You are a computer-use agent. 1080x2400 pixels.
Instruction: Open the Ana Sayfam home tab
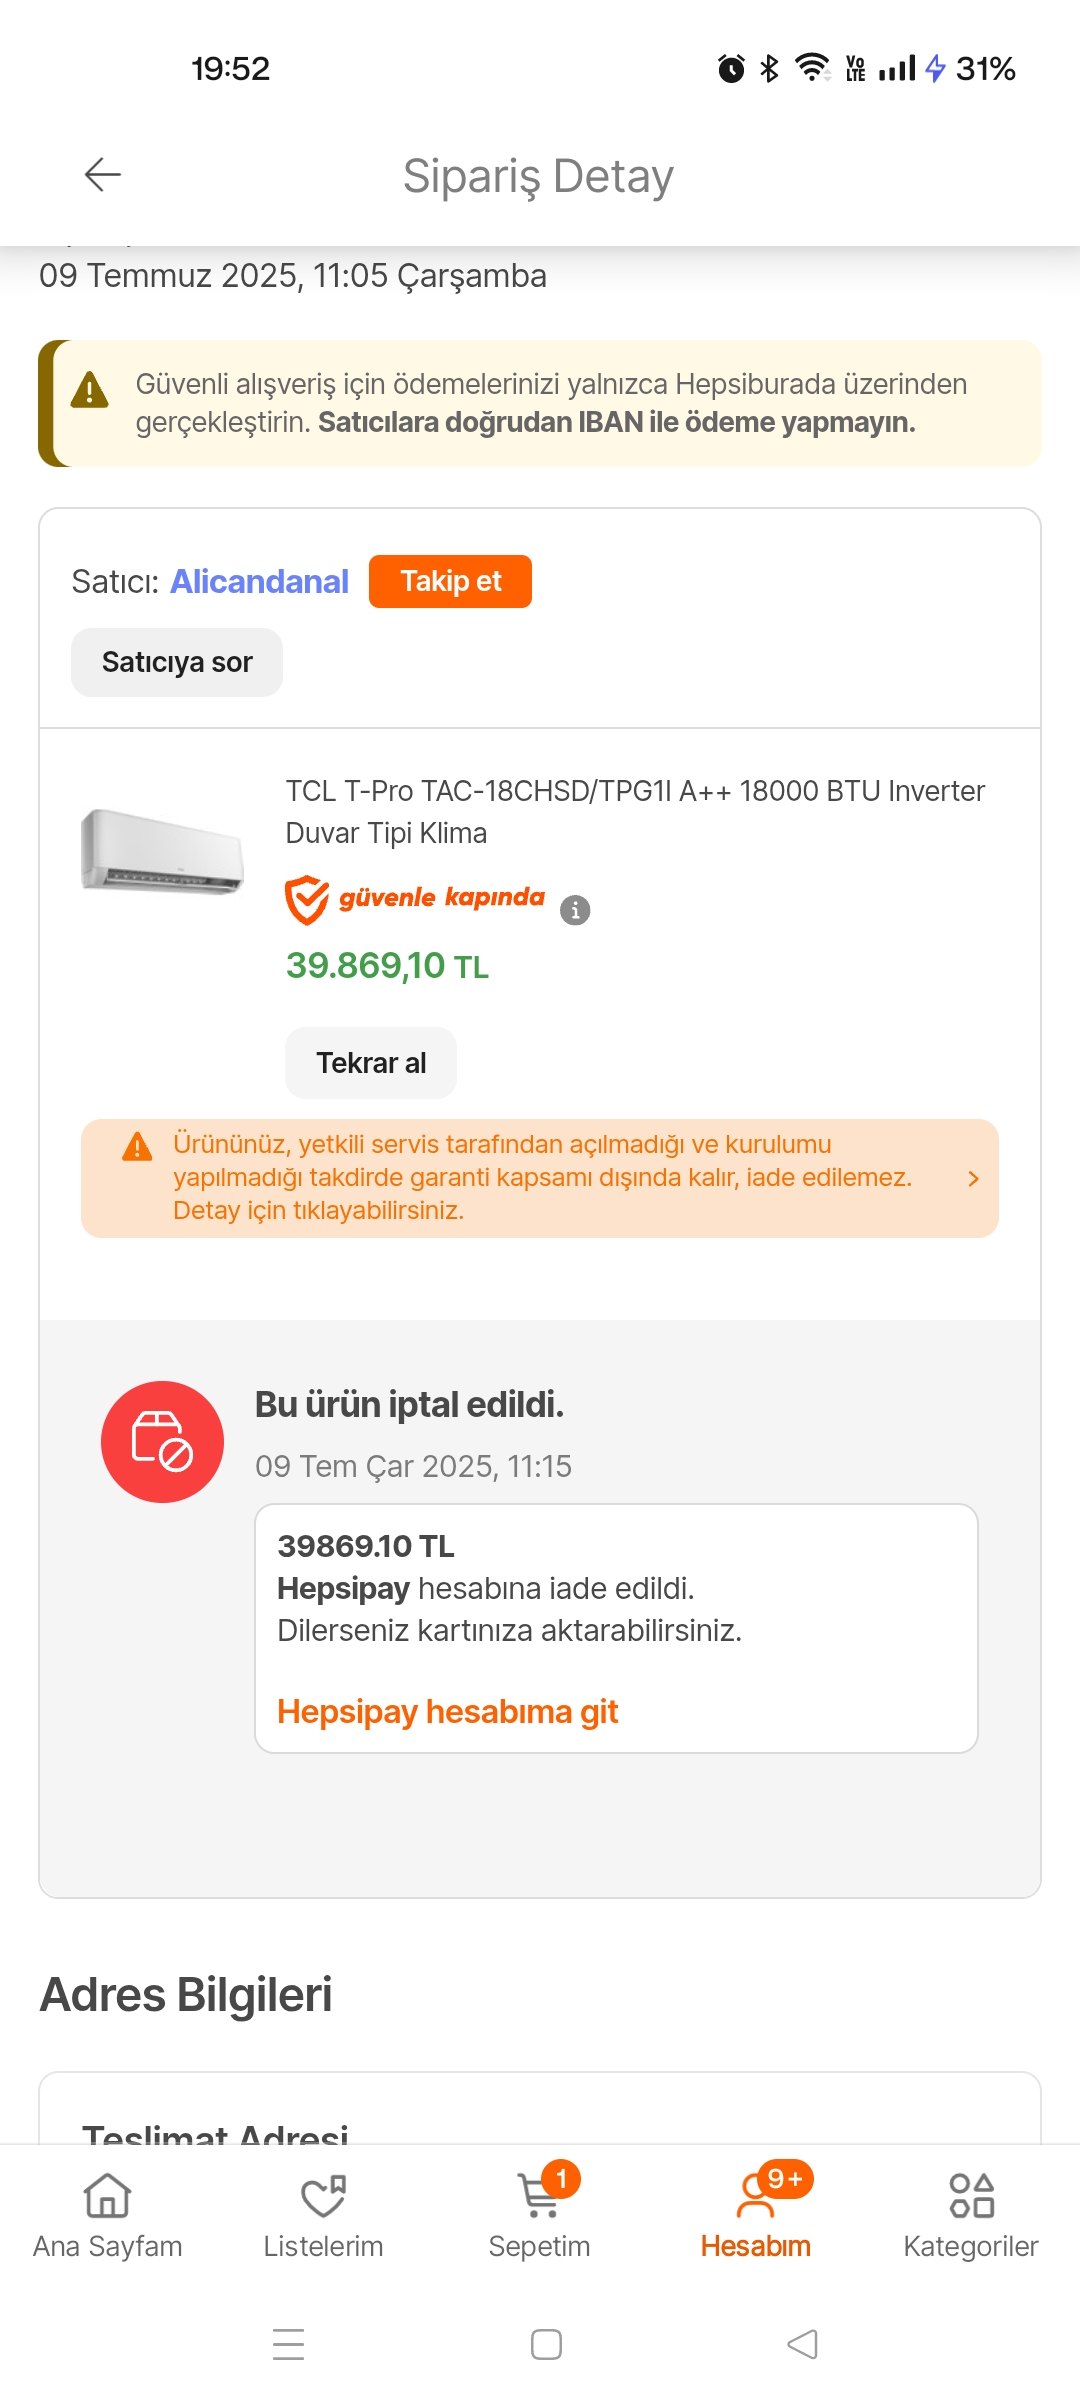(x=108, y=2216)
